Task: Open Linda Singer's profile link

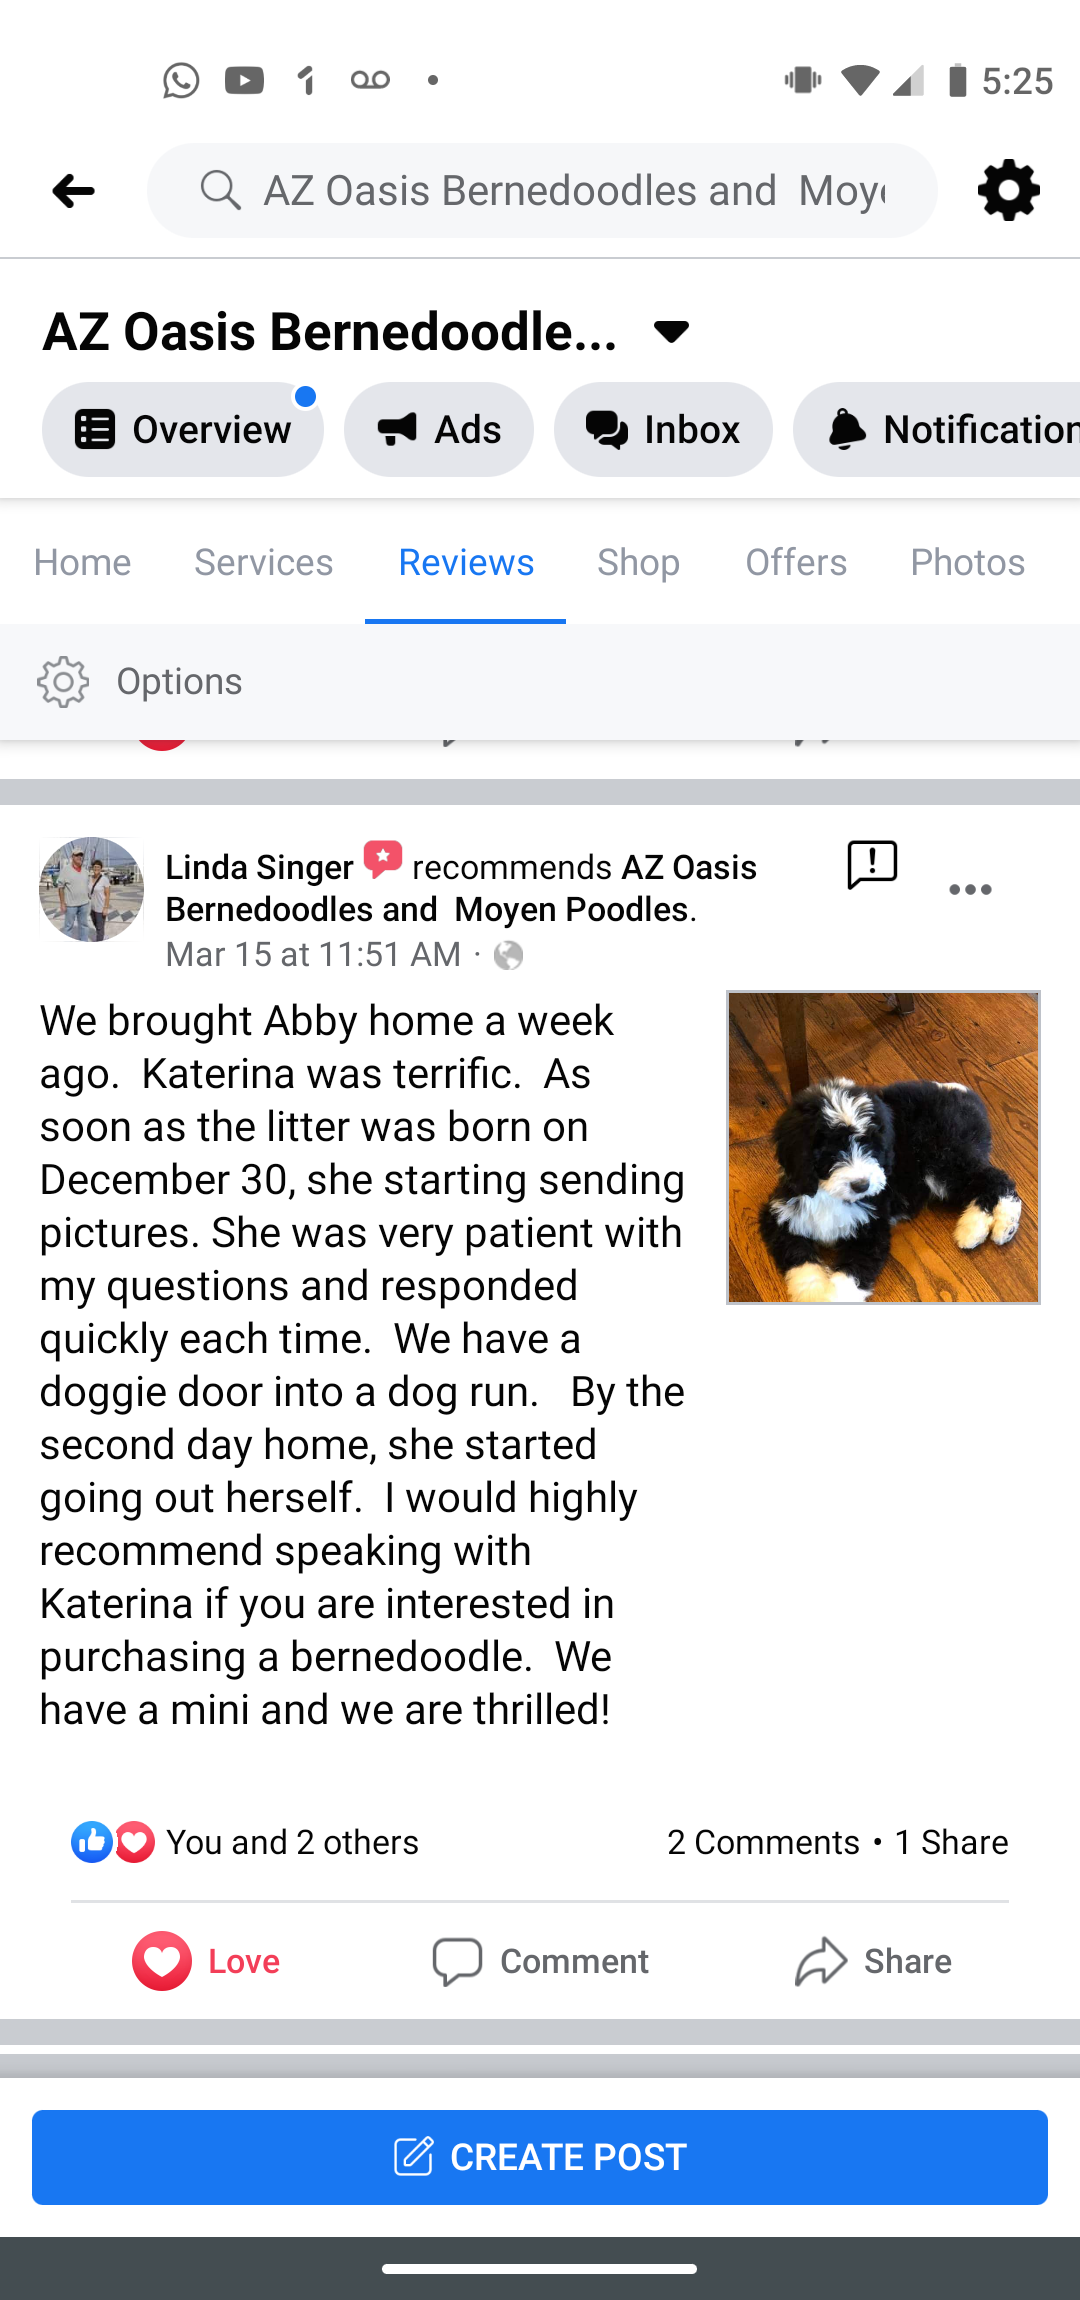Action: 259,867
